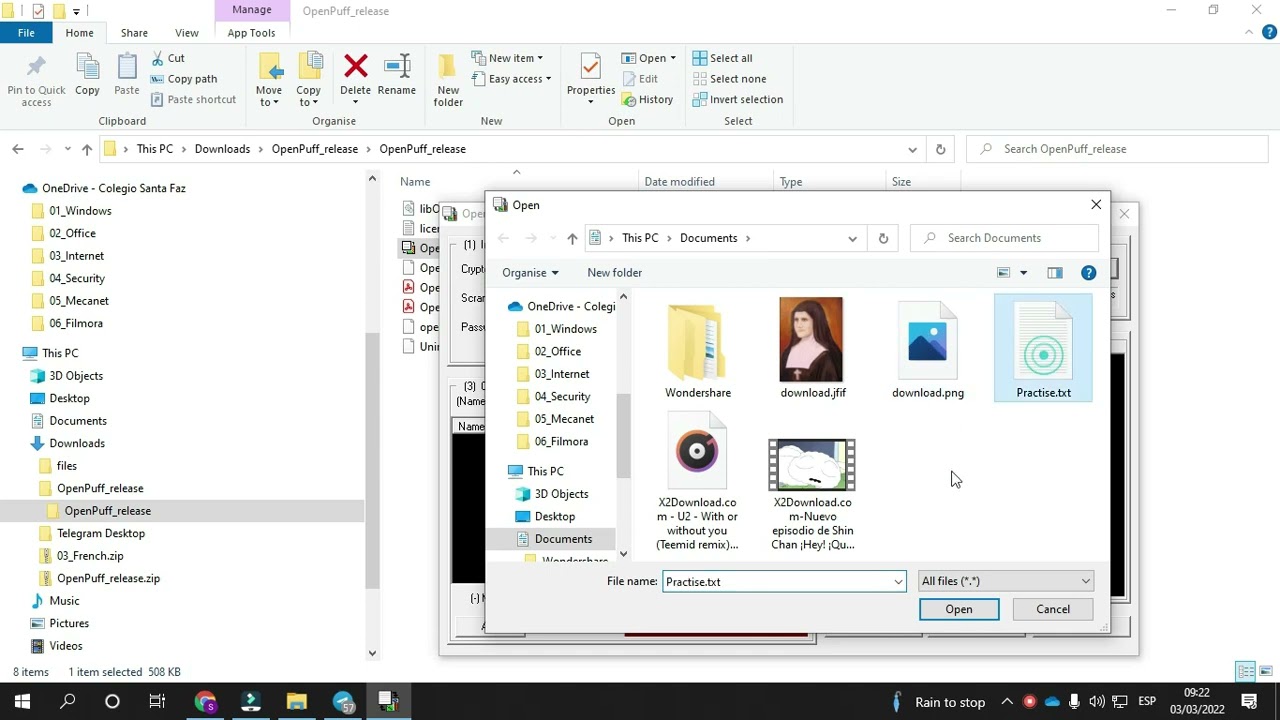Switch to the Share ribbon tab
Screen dimensions: 1280x720
[134, 33]
